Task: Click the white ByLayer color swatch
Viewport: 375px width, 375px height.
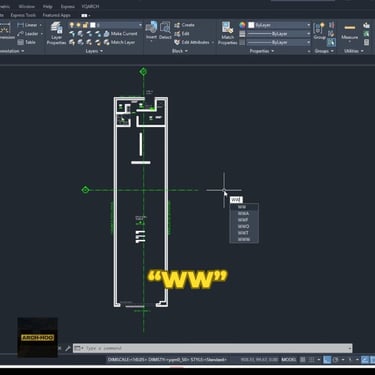Action: 251,25
